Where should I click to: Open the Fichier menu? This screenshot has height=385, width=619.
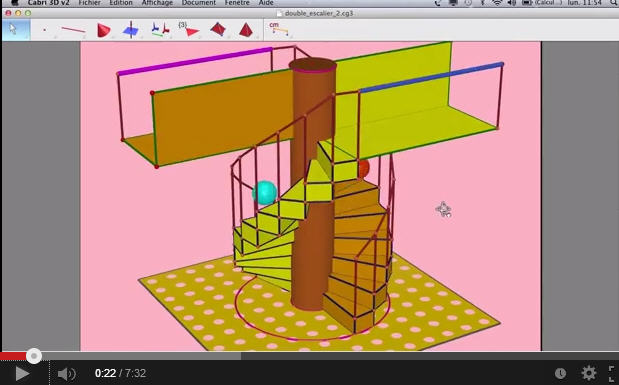coord(90,3)
